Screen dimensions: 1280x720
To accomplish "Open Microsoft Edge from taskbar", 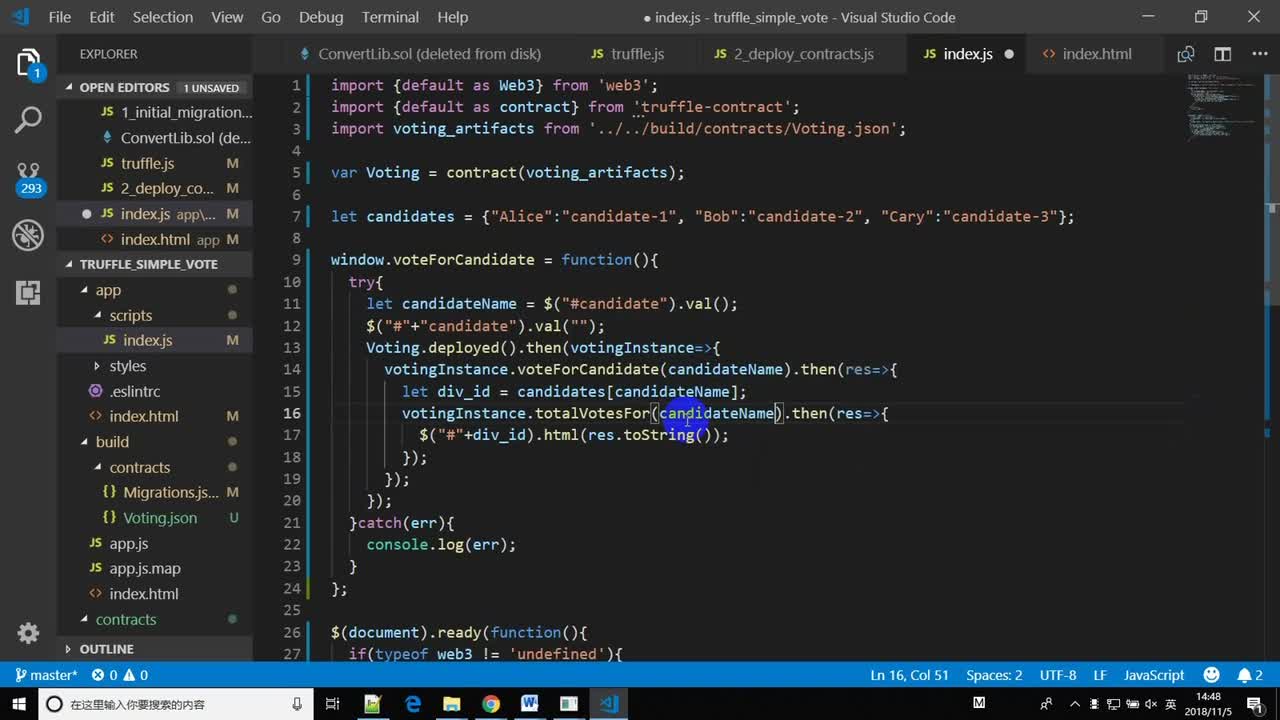I will (412, 704).
